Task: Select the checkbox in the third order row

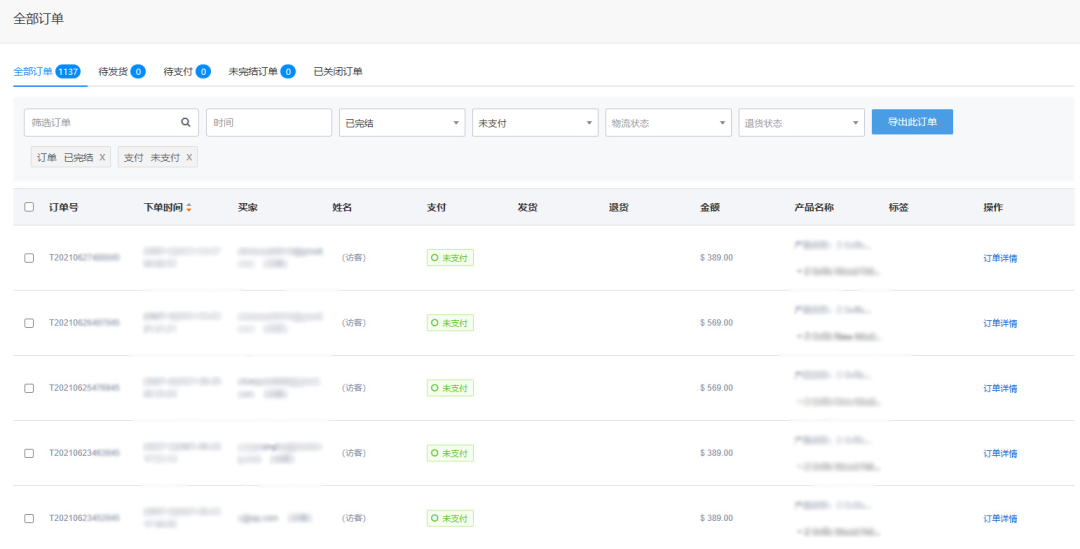Action: [x=29, y=388]
